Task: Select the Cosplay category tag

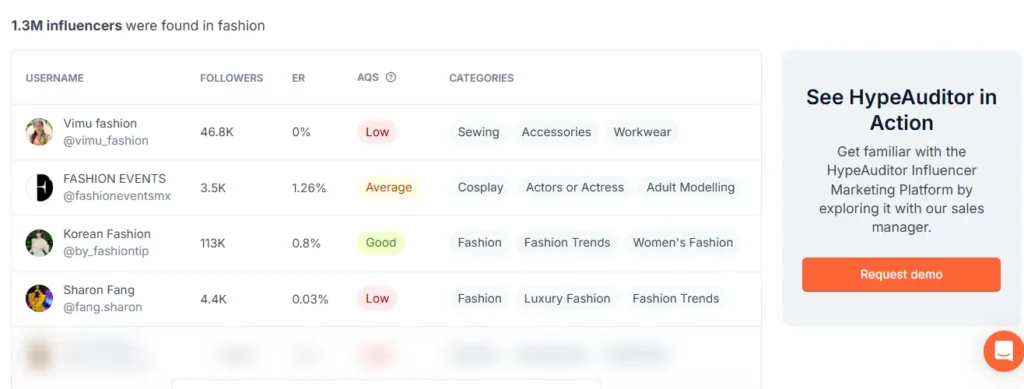Action: 480,187
